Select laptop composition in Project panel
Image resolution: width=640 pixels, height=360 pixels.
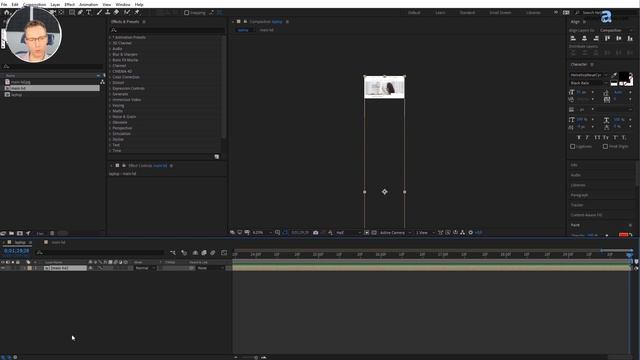pos(17,95)
